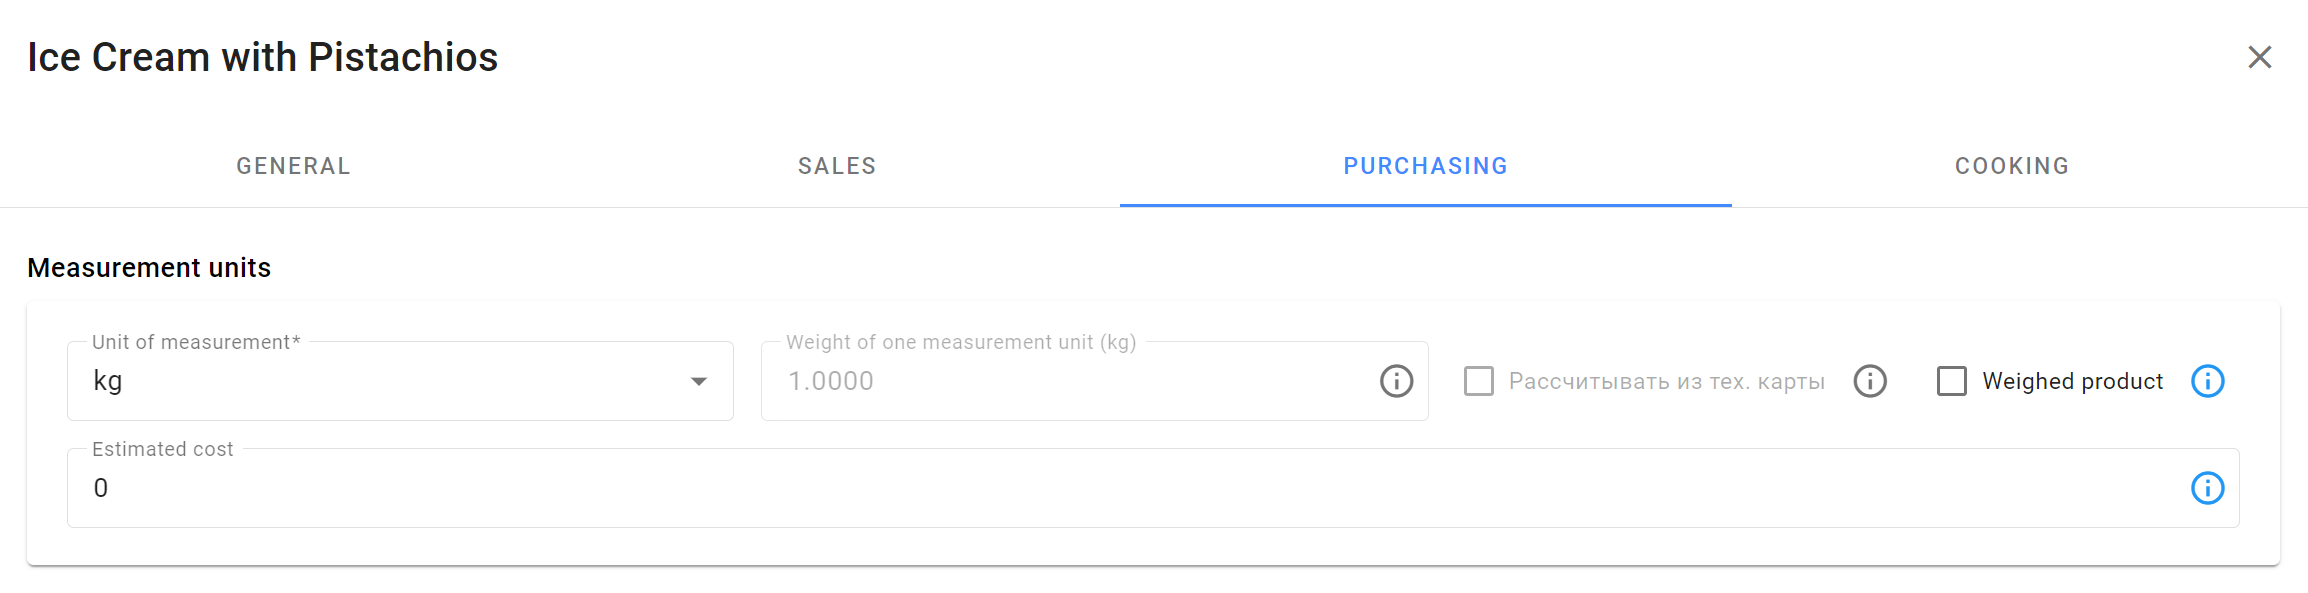The height and width of the screenshot is (593, 2308).
Task: Switch to the General tab
Action: pyautogui.click(x=293, y=166)
